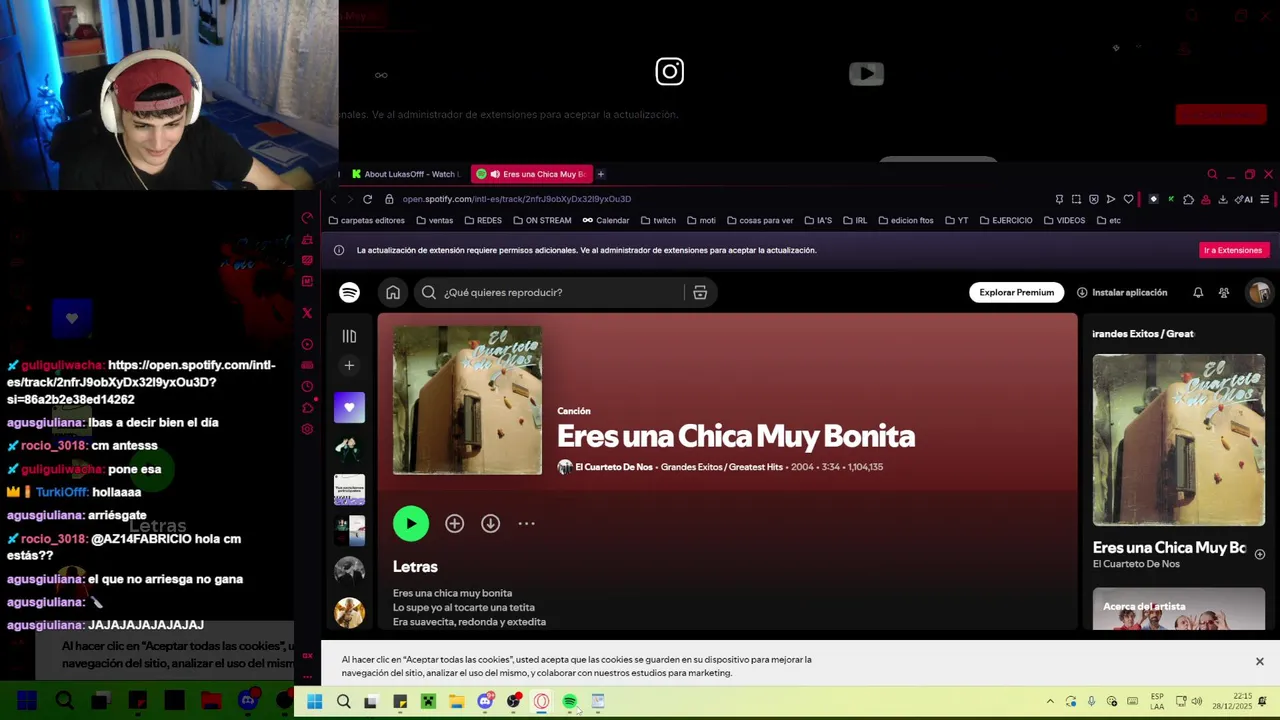
Task: Open more options three dots for song
Action: pyautogui.click(x=526, y=523)
